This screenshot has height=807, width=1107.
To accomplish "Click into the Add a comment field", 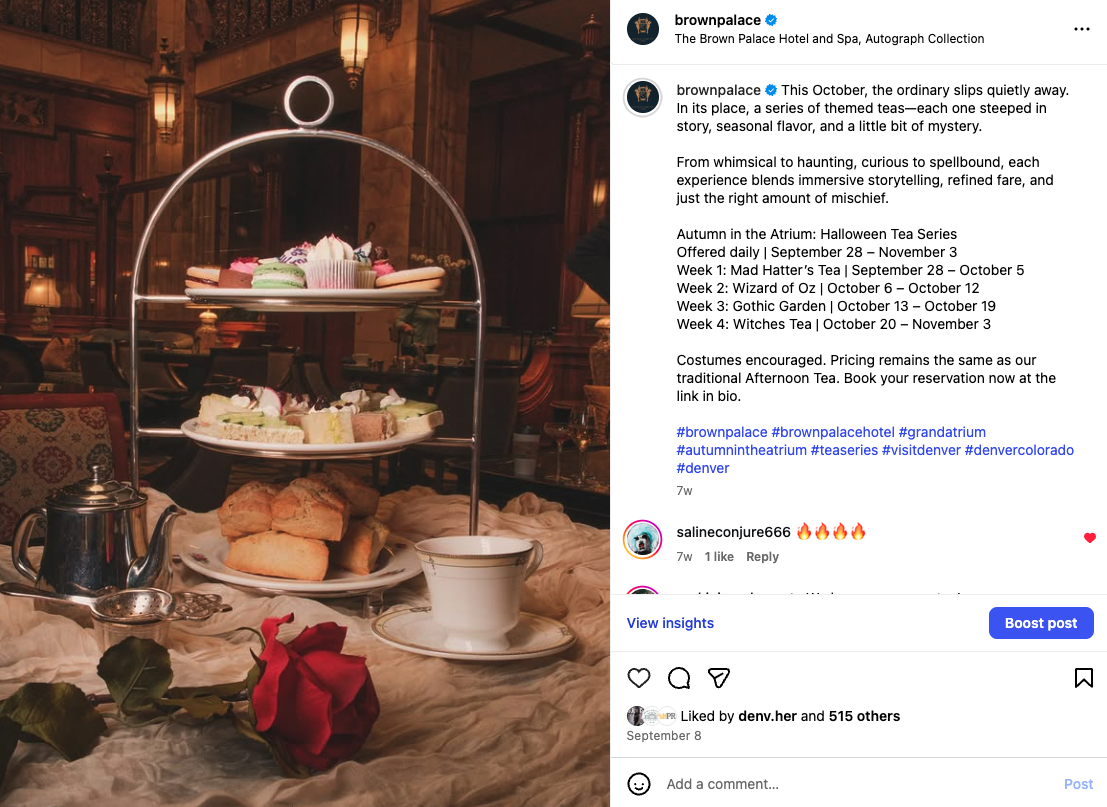I will (858, 784).
